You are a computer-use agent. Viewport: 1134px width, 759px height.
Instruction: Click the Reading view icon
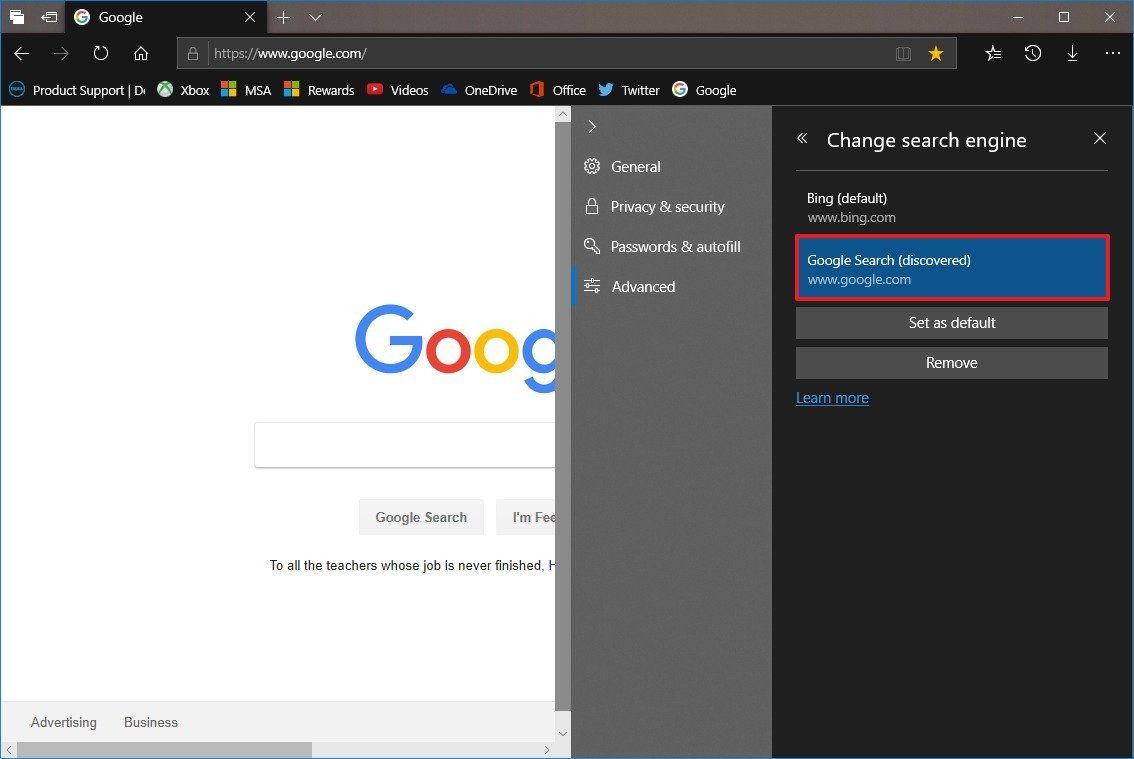tap(903, 53)
